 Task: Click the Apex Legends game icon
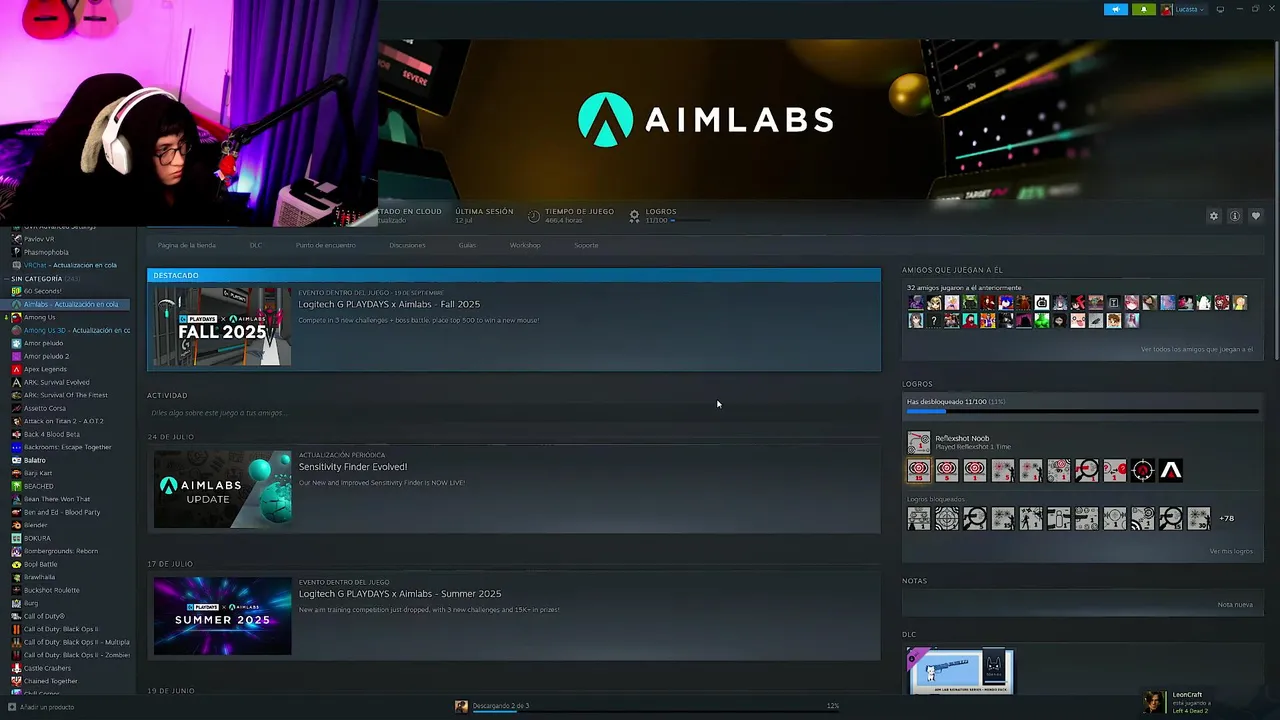point(16,369)
